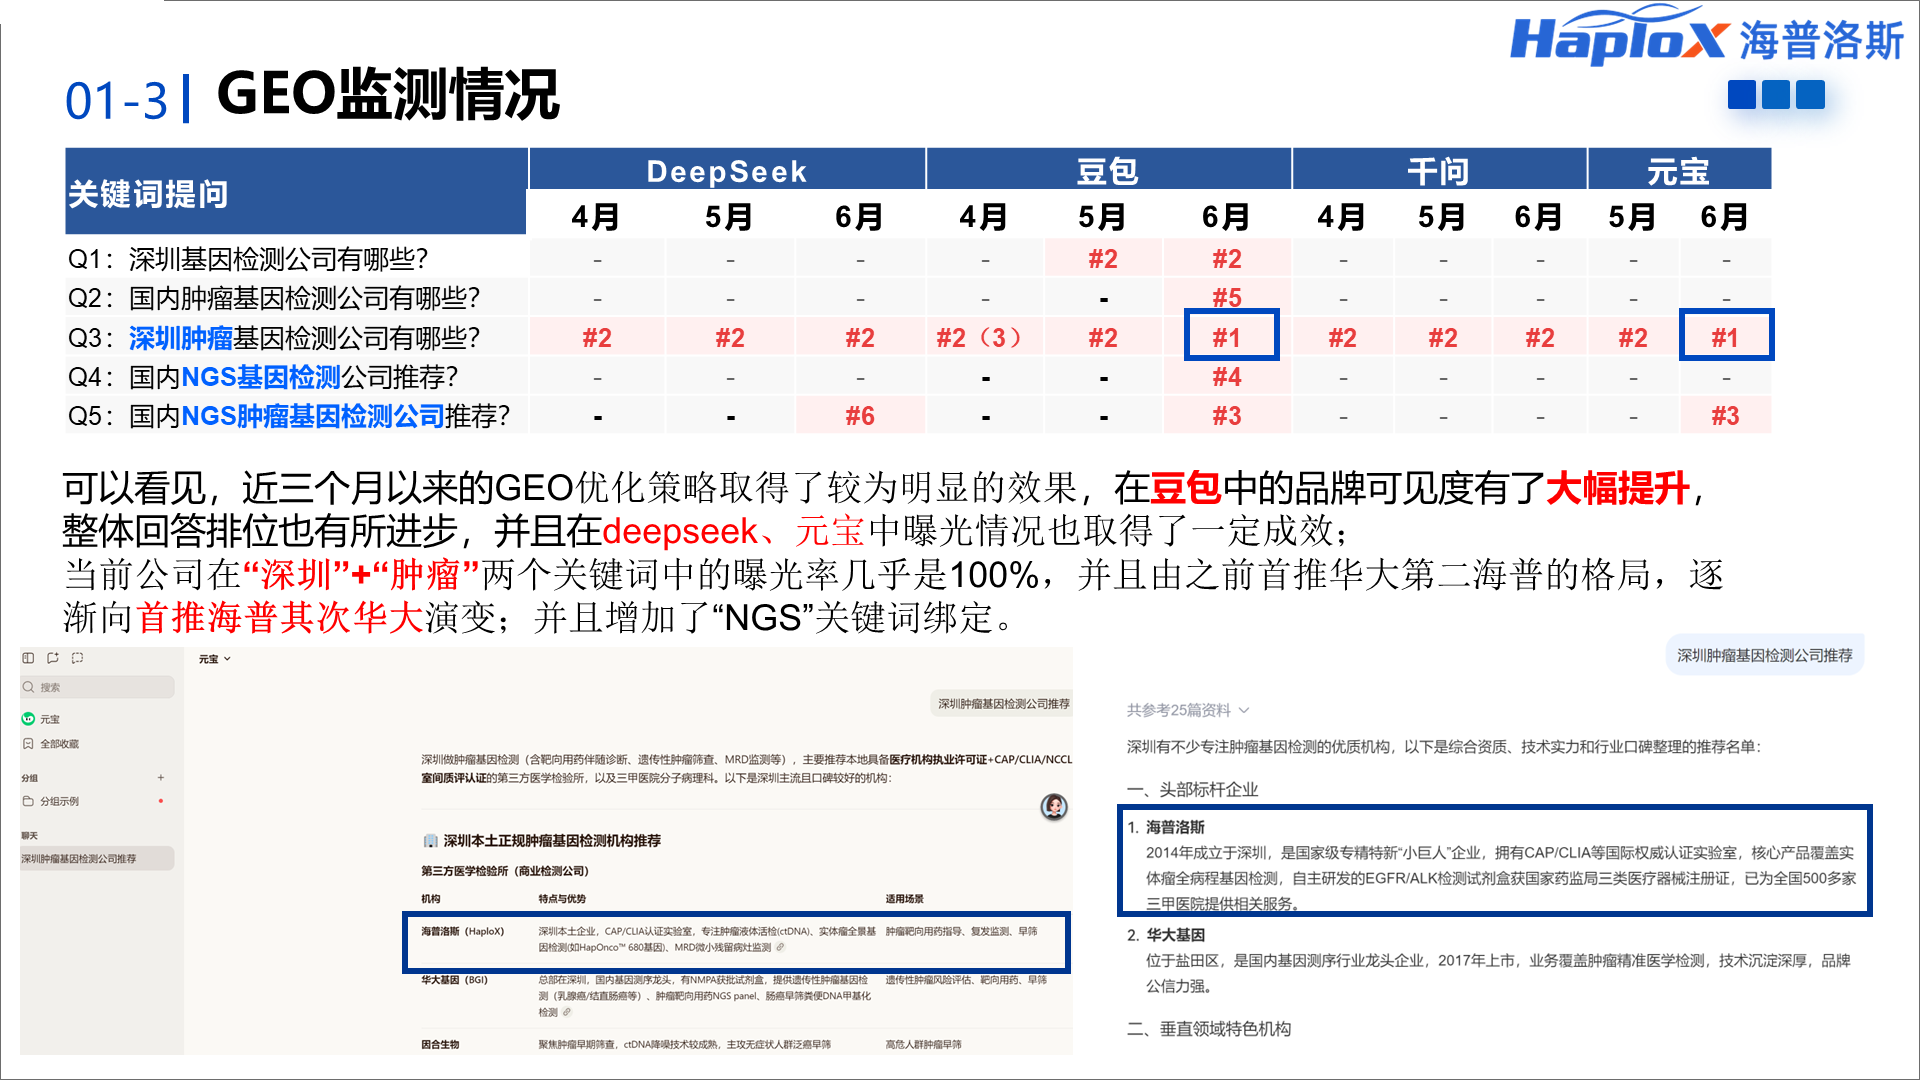Click the bookmark icon beside 全部收藏

[x=28, y=744]
